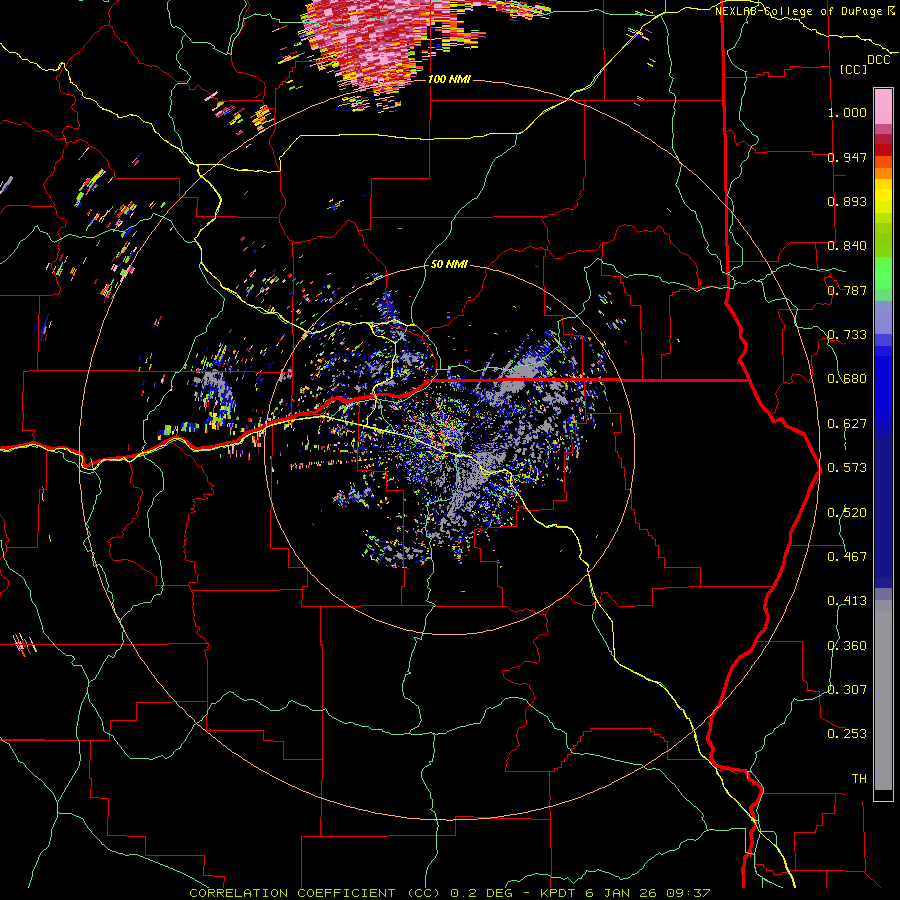Click the dark navy segment of the color bar
The image size is (900, 900).
click(883, 511)
